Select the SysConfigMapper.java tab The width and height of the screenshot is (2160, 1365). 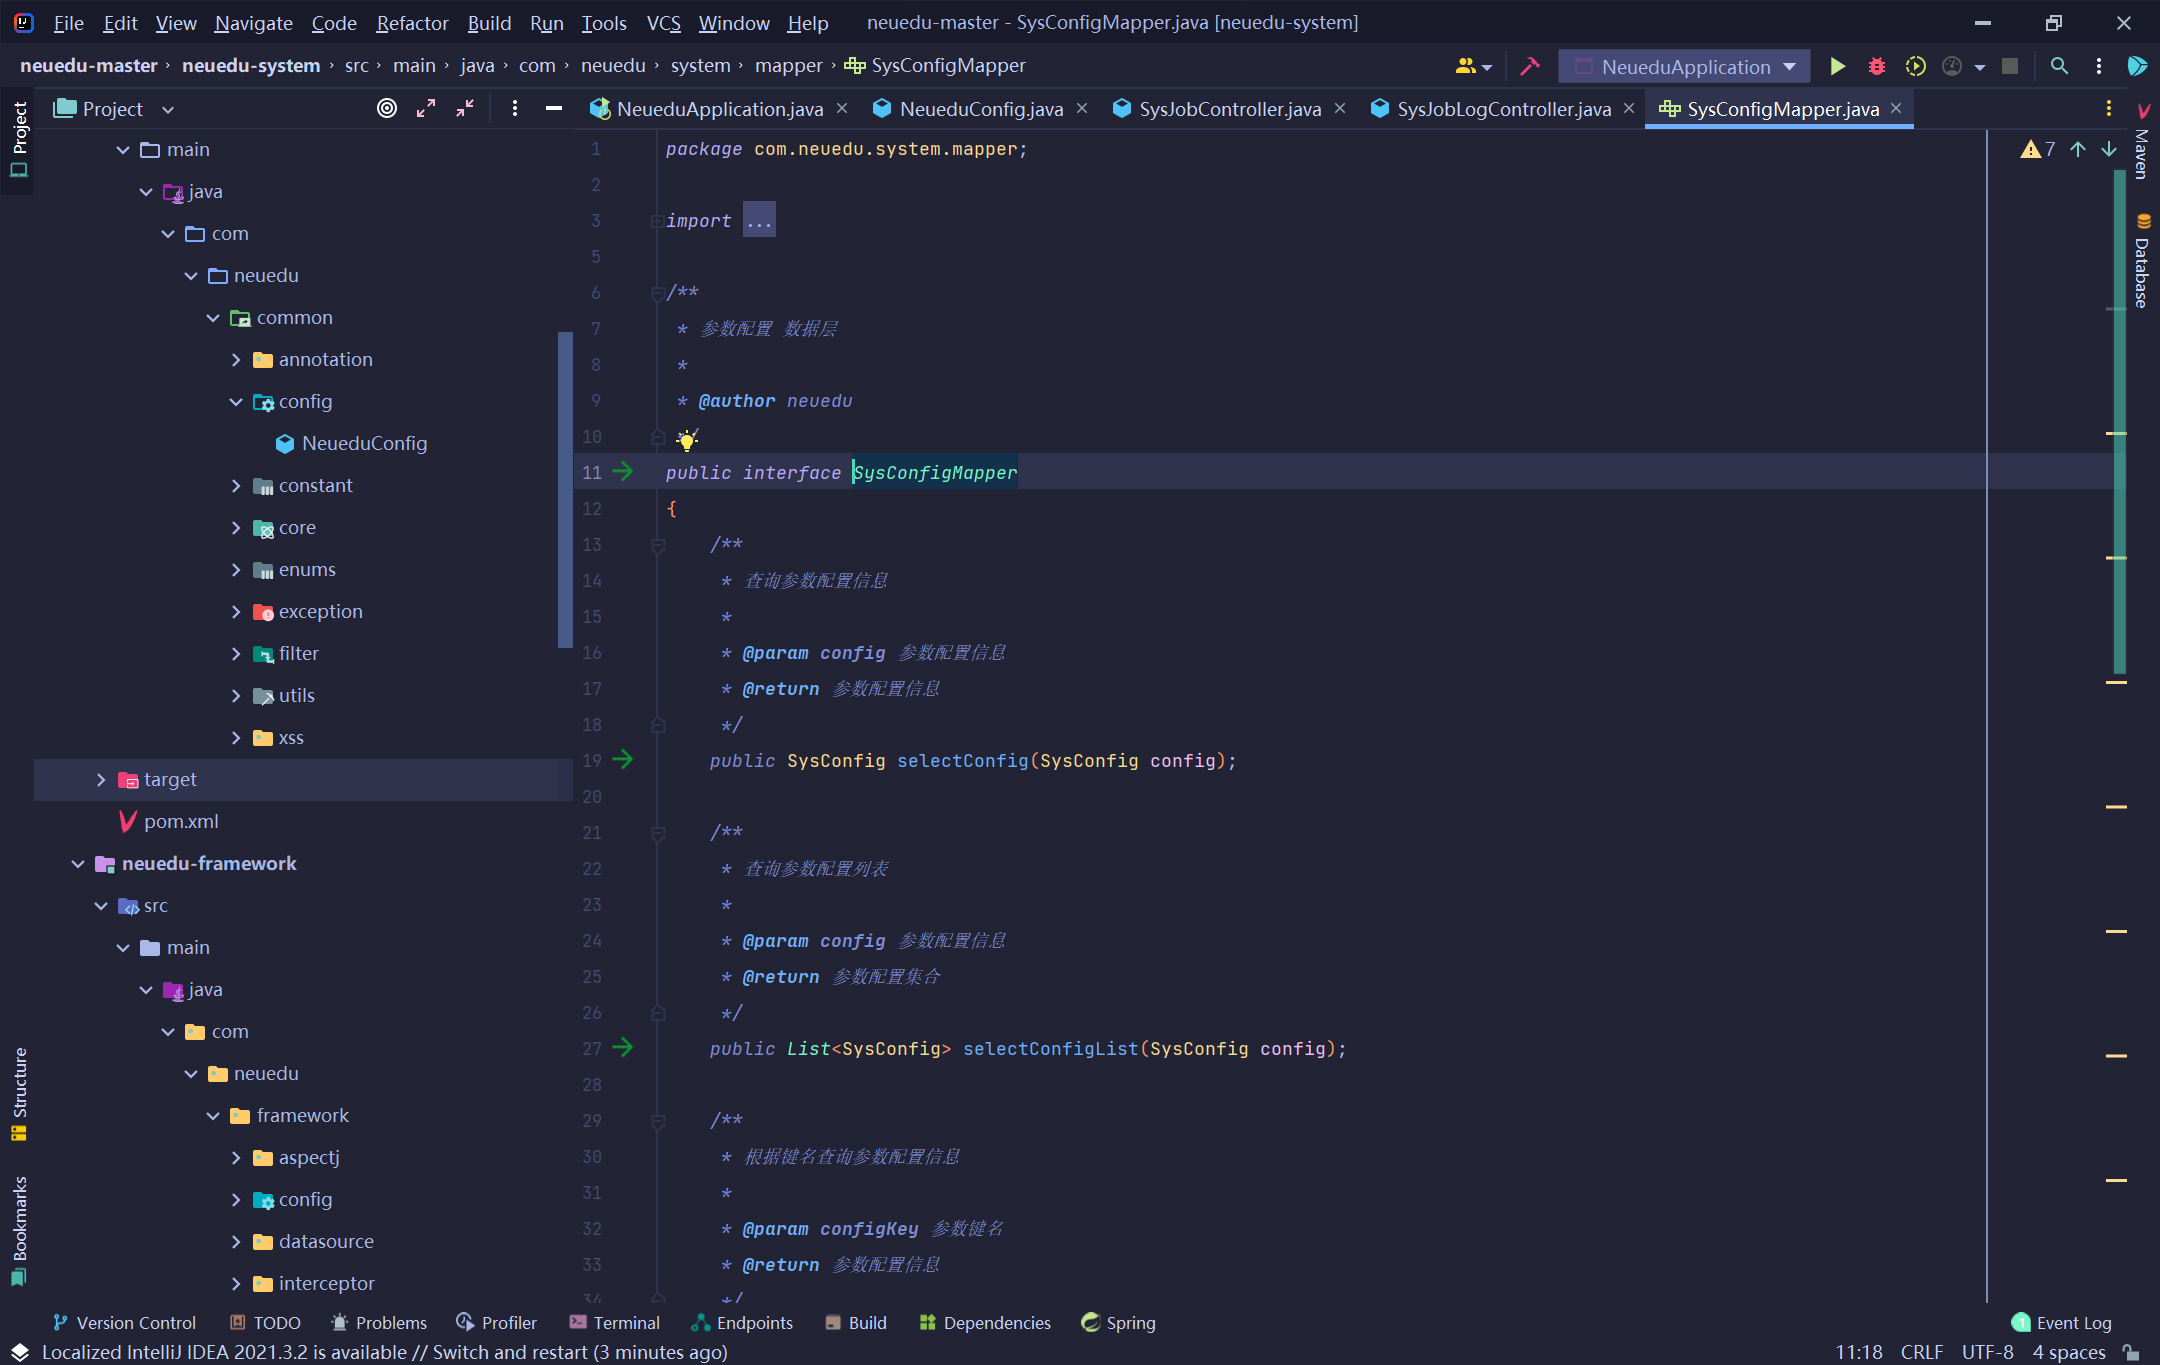click(x=1783, y=107)
